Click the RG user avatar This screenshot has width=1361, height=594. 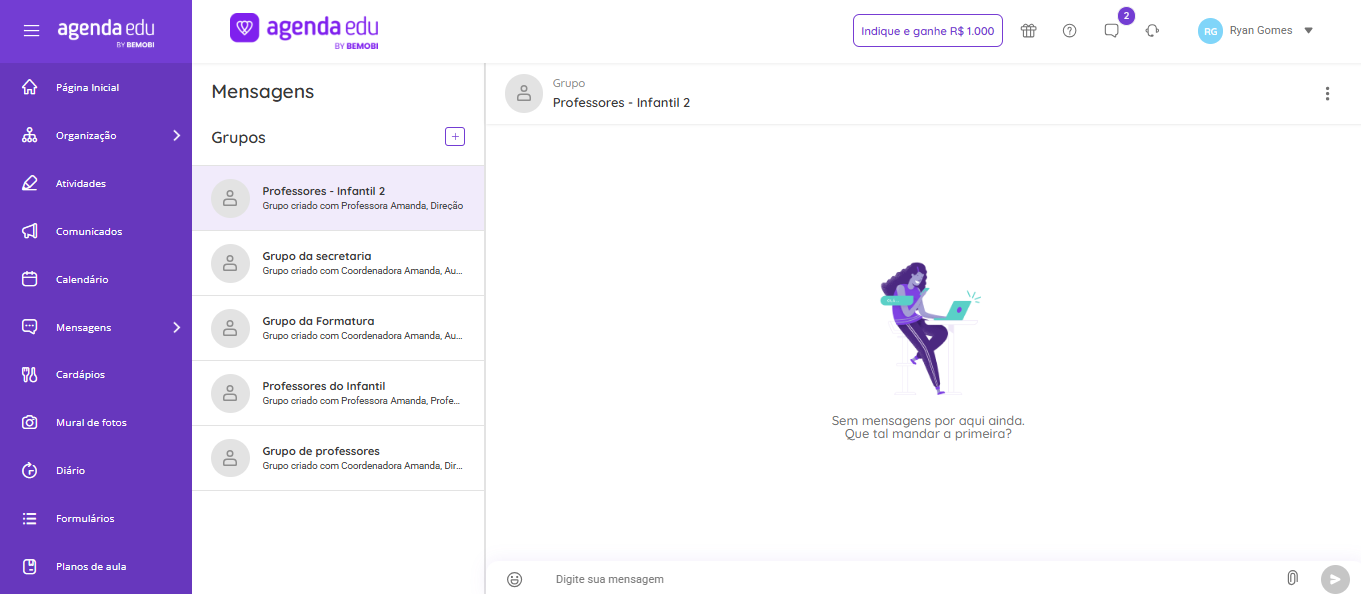[x=1210, y=31]
